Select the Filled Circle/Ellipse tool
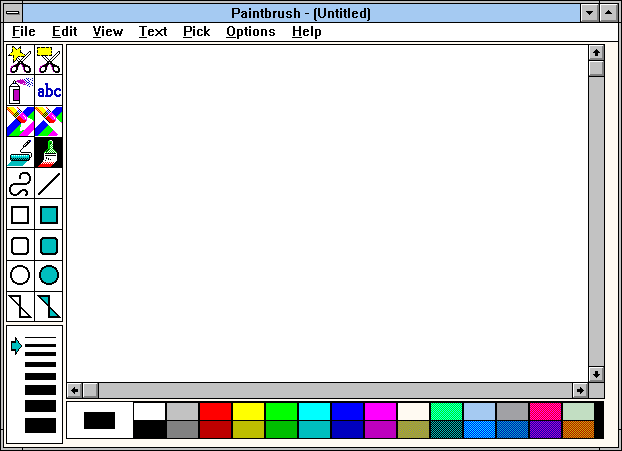 click(x=49, y=276)
